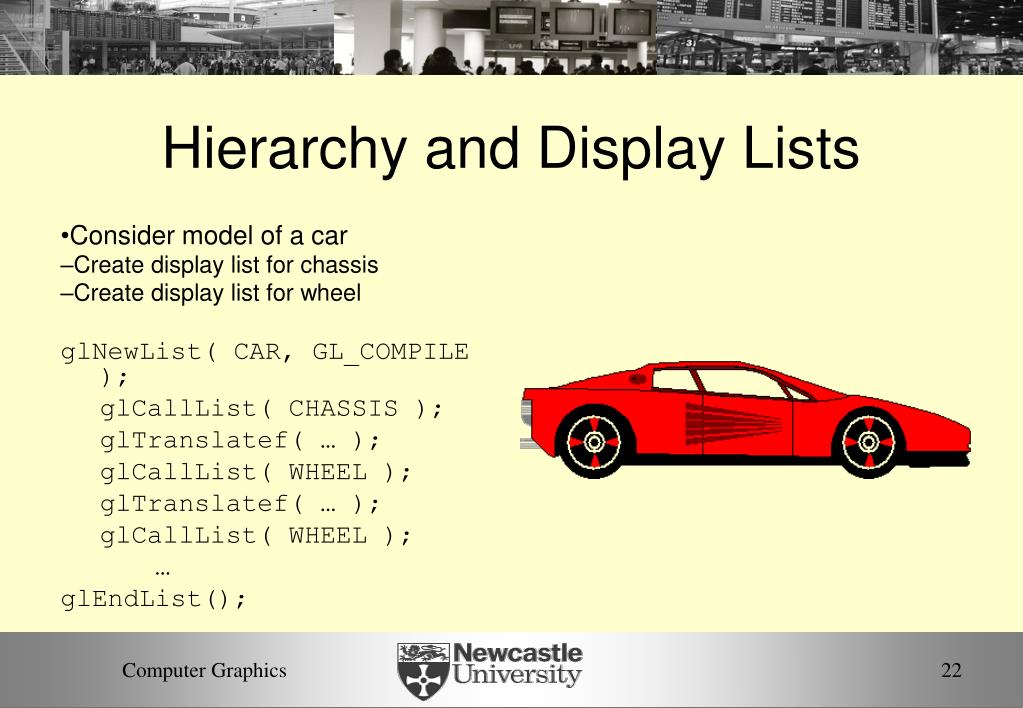Click the 'Newcastle University' logo text
This screenshot has width=1023, height=708.
pos(517,665)
